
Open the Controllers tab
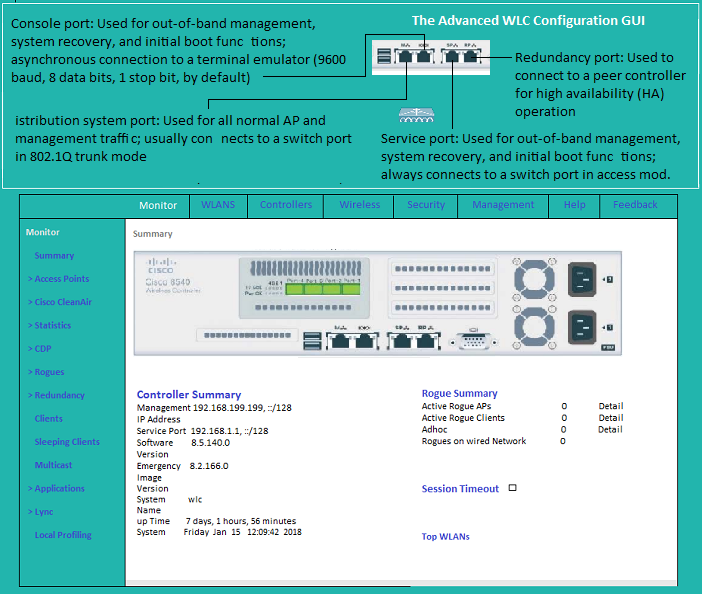[286, 205]
